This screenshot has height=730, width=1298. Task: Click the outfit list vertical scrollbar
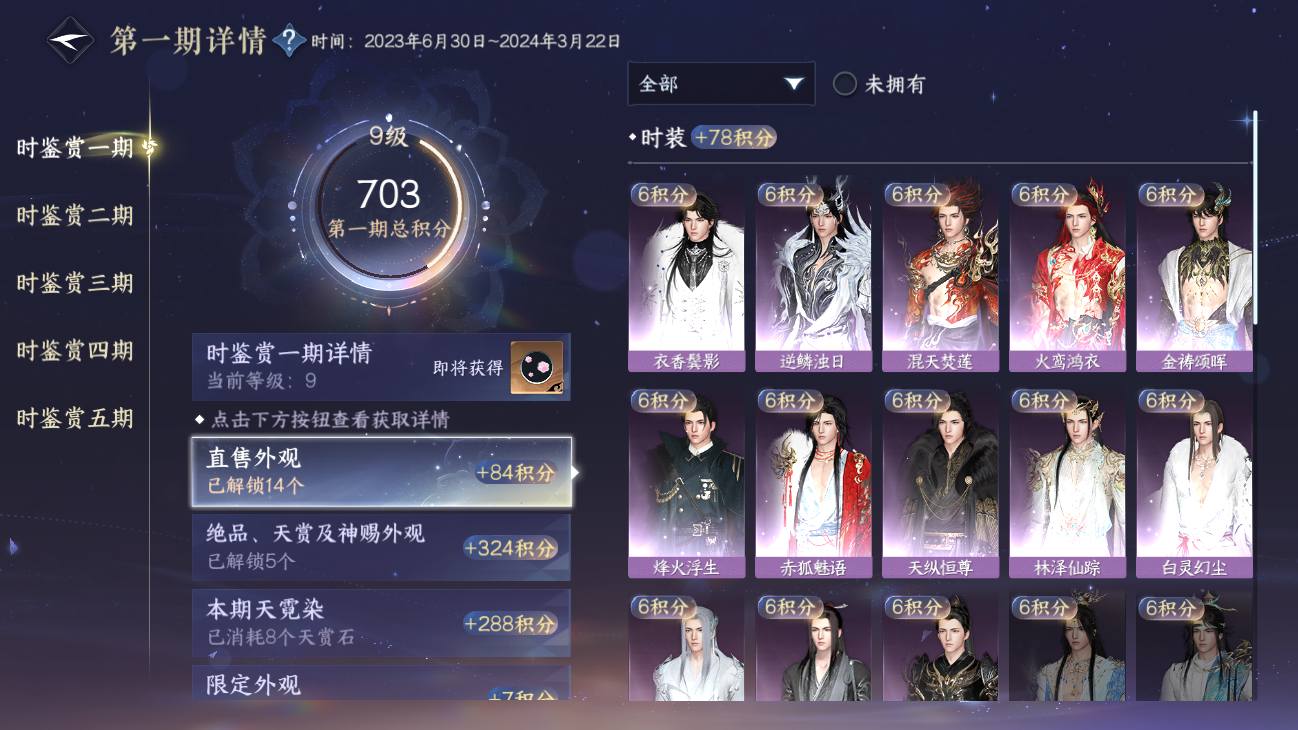coord(1256,218)
